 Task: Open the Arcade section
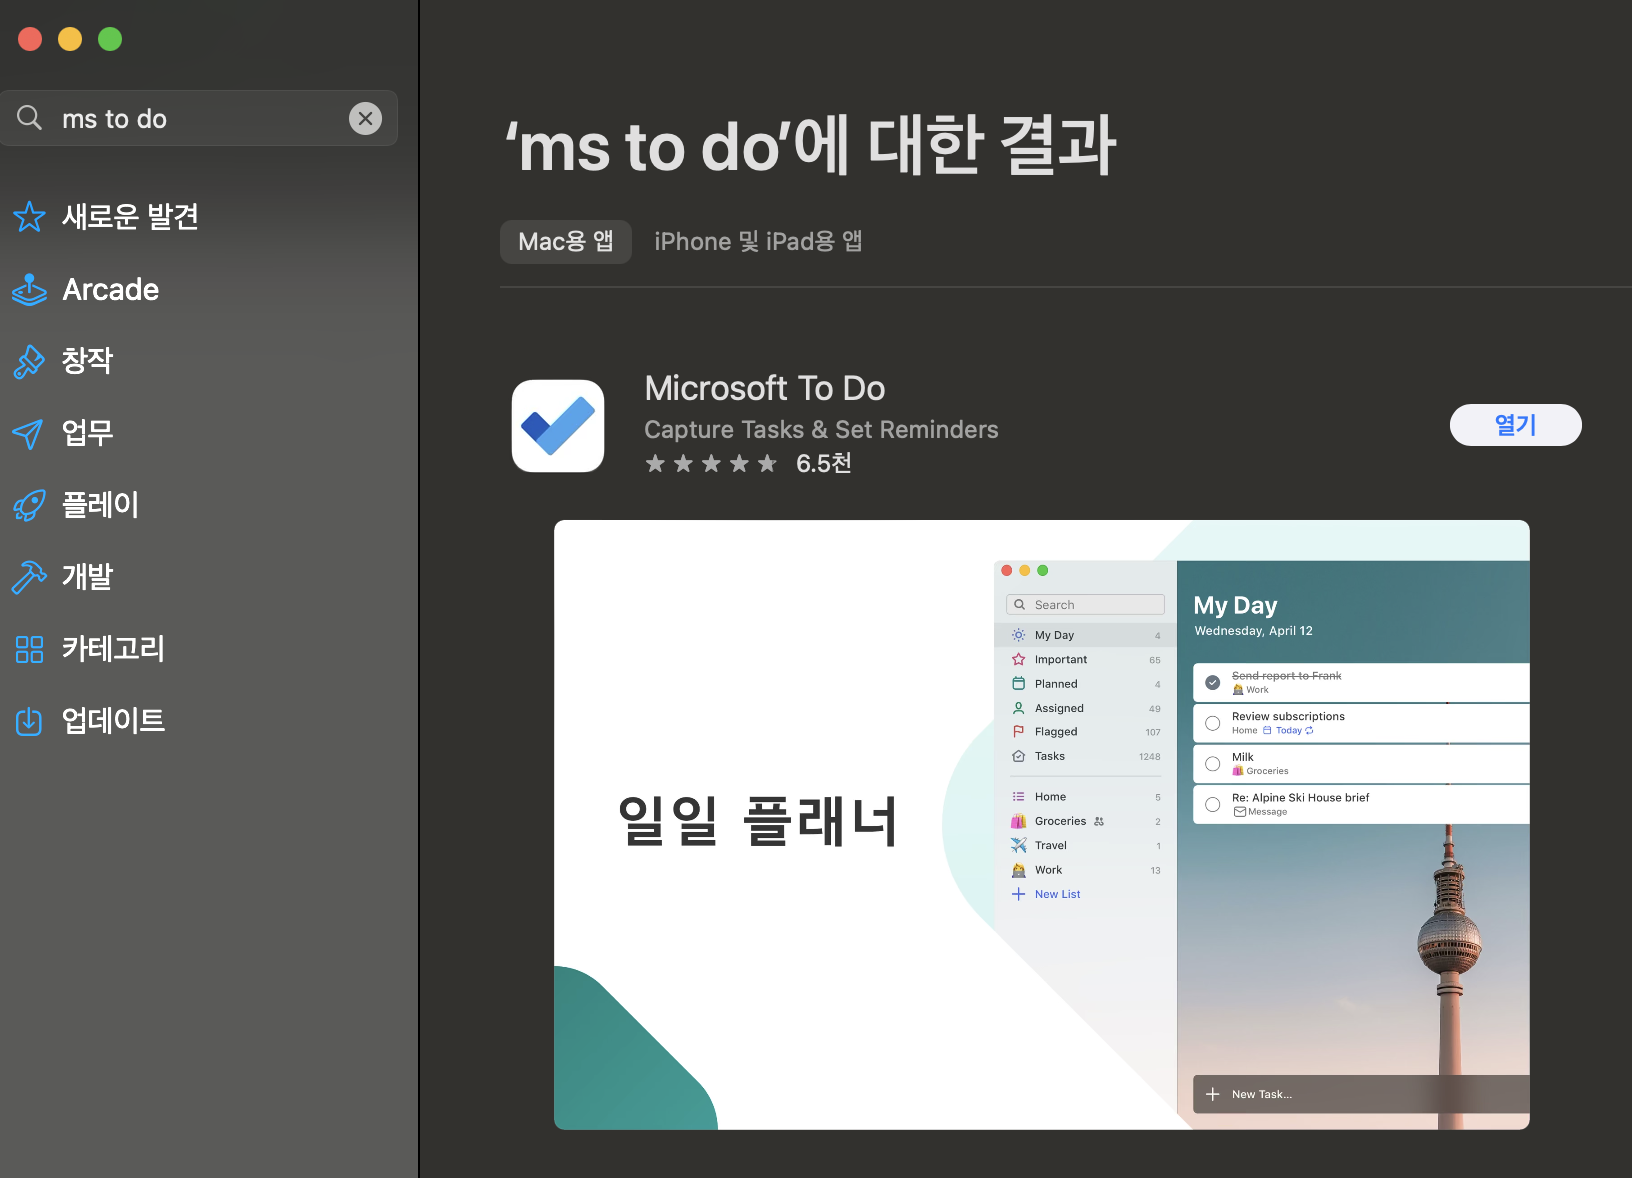[110, 290]
